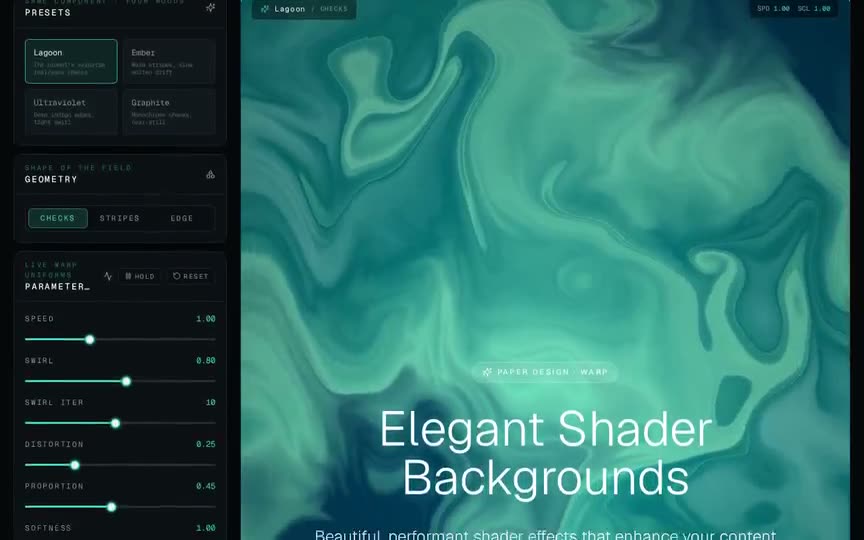Click the Softness value 1.00
This screenshot has height=540, width=864.
[x=206, y=528]
